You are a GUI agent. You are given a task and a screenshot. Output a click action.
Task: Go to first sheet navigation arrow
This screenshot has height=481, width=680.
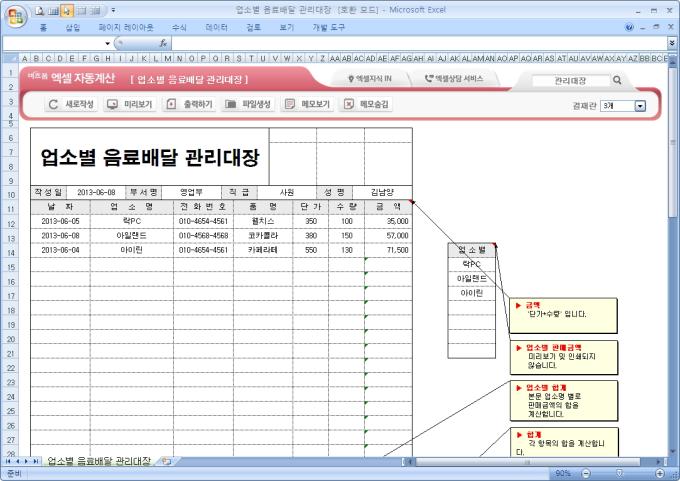point(8,461)
